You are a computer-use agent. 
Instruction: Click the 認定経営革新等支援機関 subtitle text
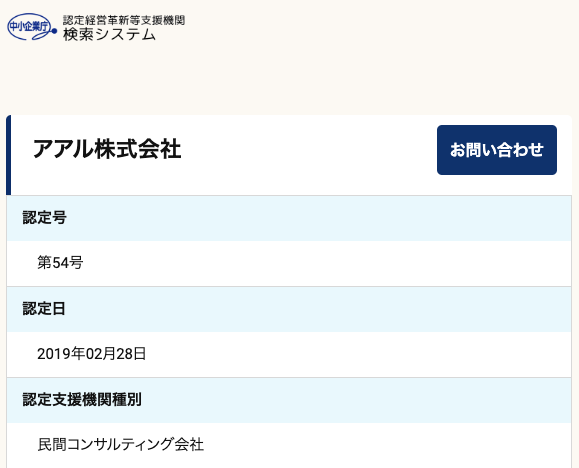[x=124, y=20]
